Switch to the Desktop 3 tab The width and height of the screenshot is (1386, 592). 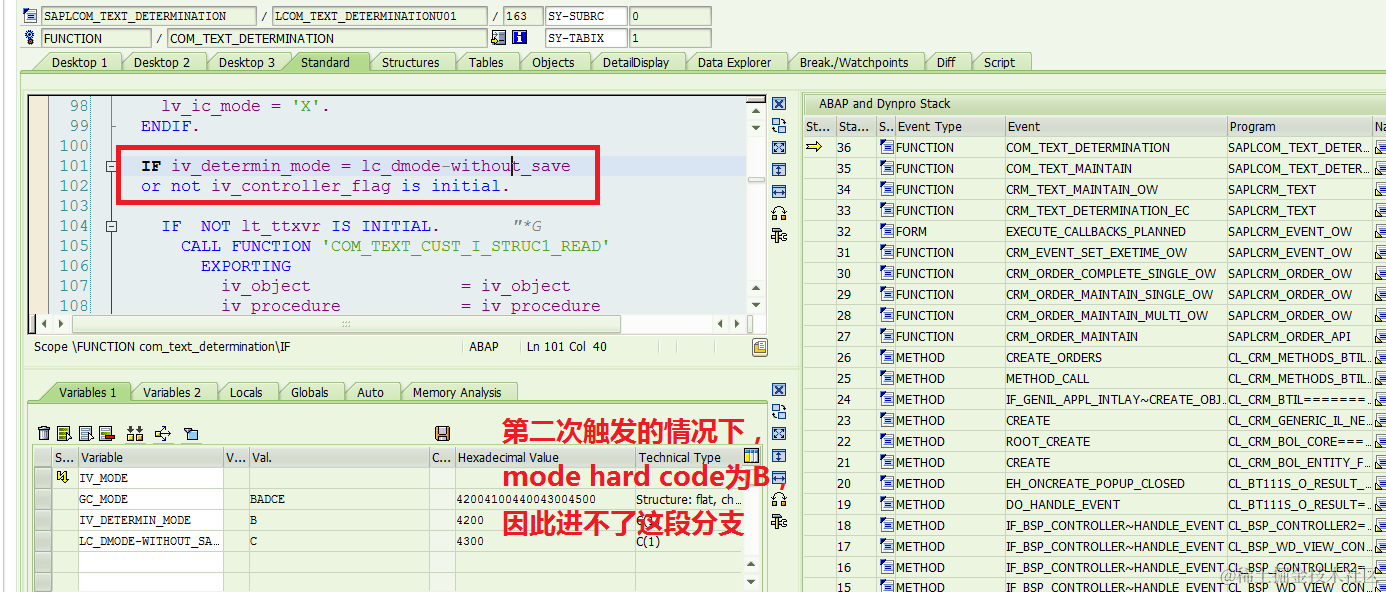247,62
